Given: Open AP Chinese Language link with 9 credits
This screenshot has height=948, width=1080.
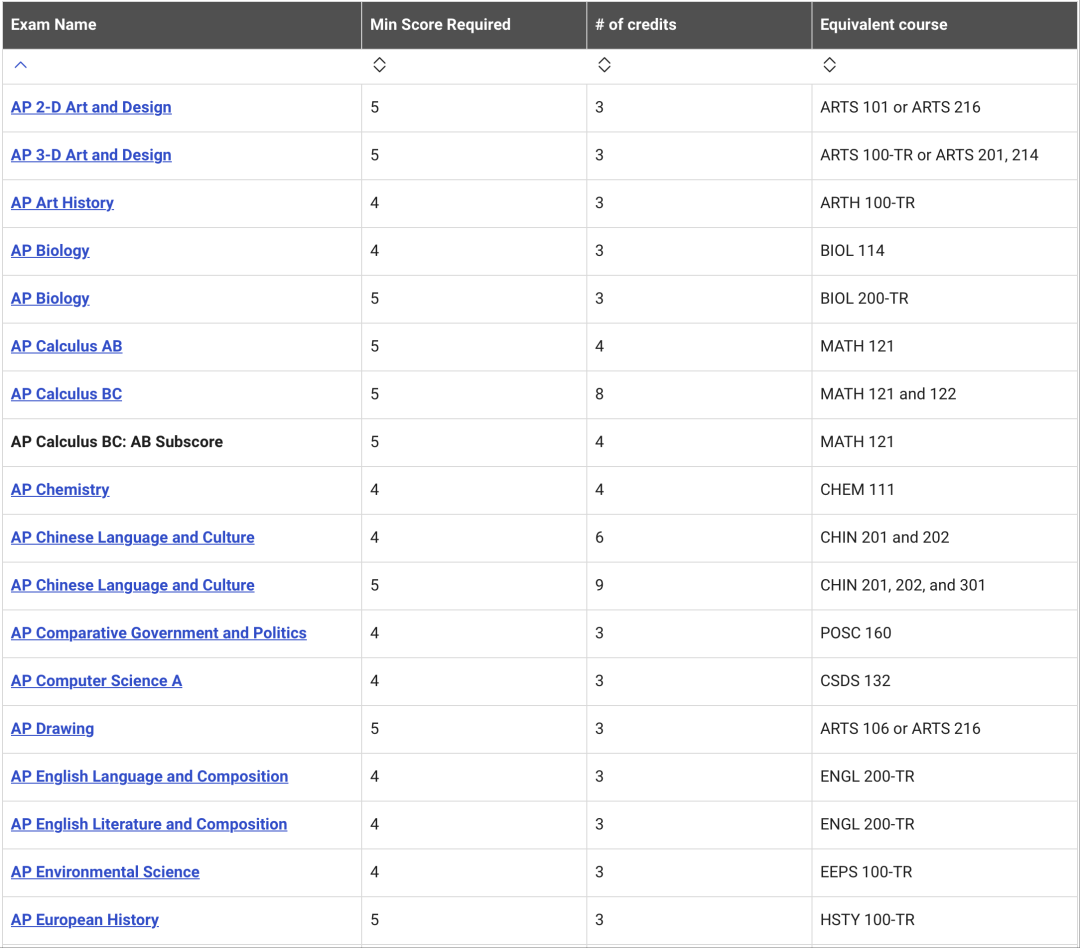Looking at the screenshot, I should coord(132,585).
